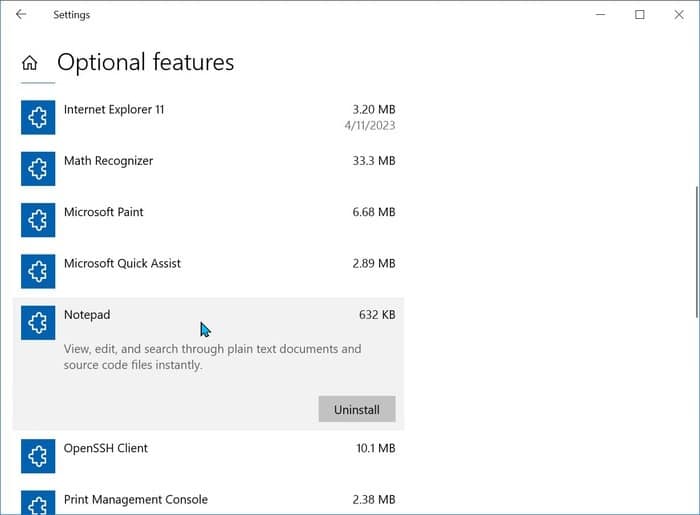This screenshot has height=515, width=700.
Task: Click the Optional features page heading
Action: (146, 62)
